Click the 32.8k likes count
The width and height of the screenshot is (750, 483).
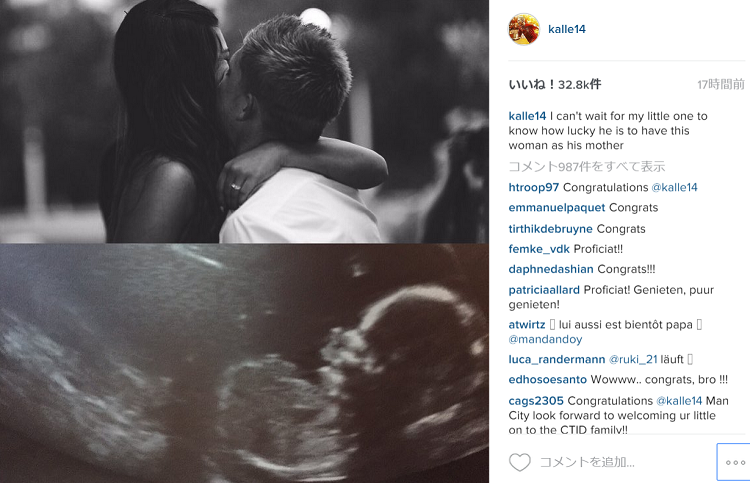555,85
